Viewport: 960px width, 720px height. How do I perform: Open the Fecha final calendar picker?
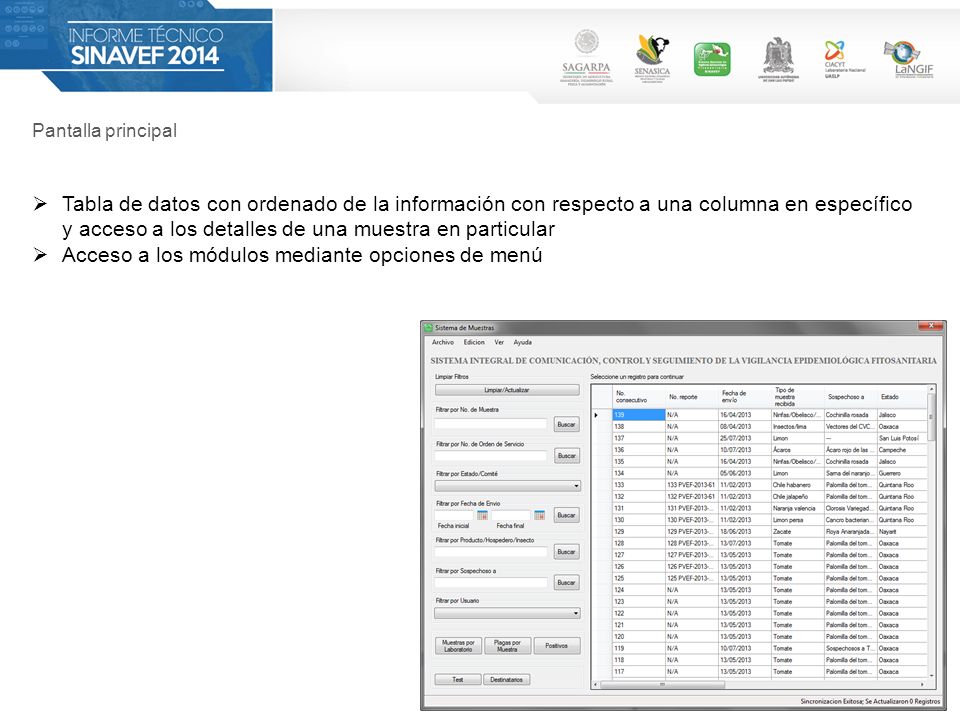(x=539, y=515)
